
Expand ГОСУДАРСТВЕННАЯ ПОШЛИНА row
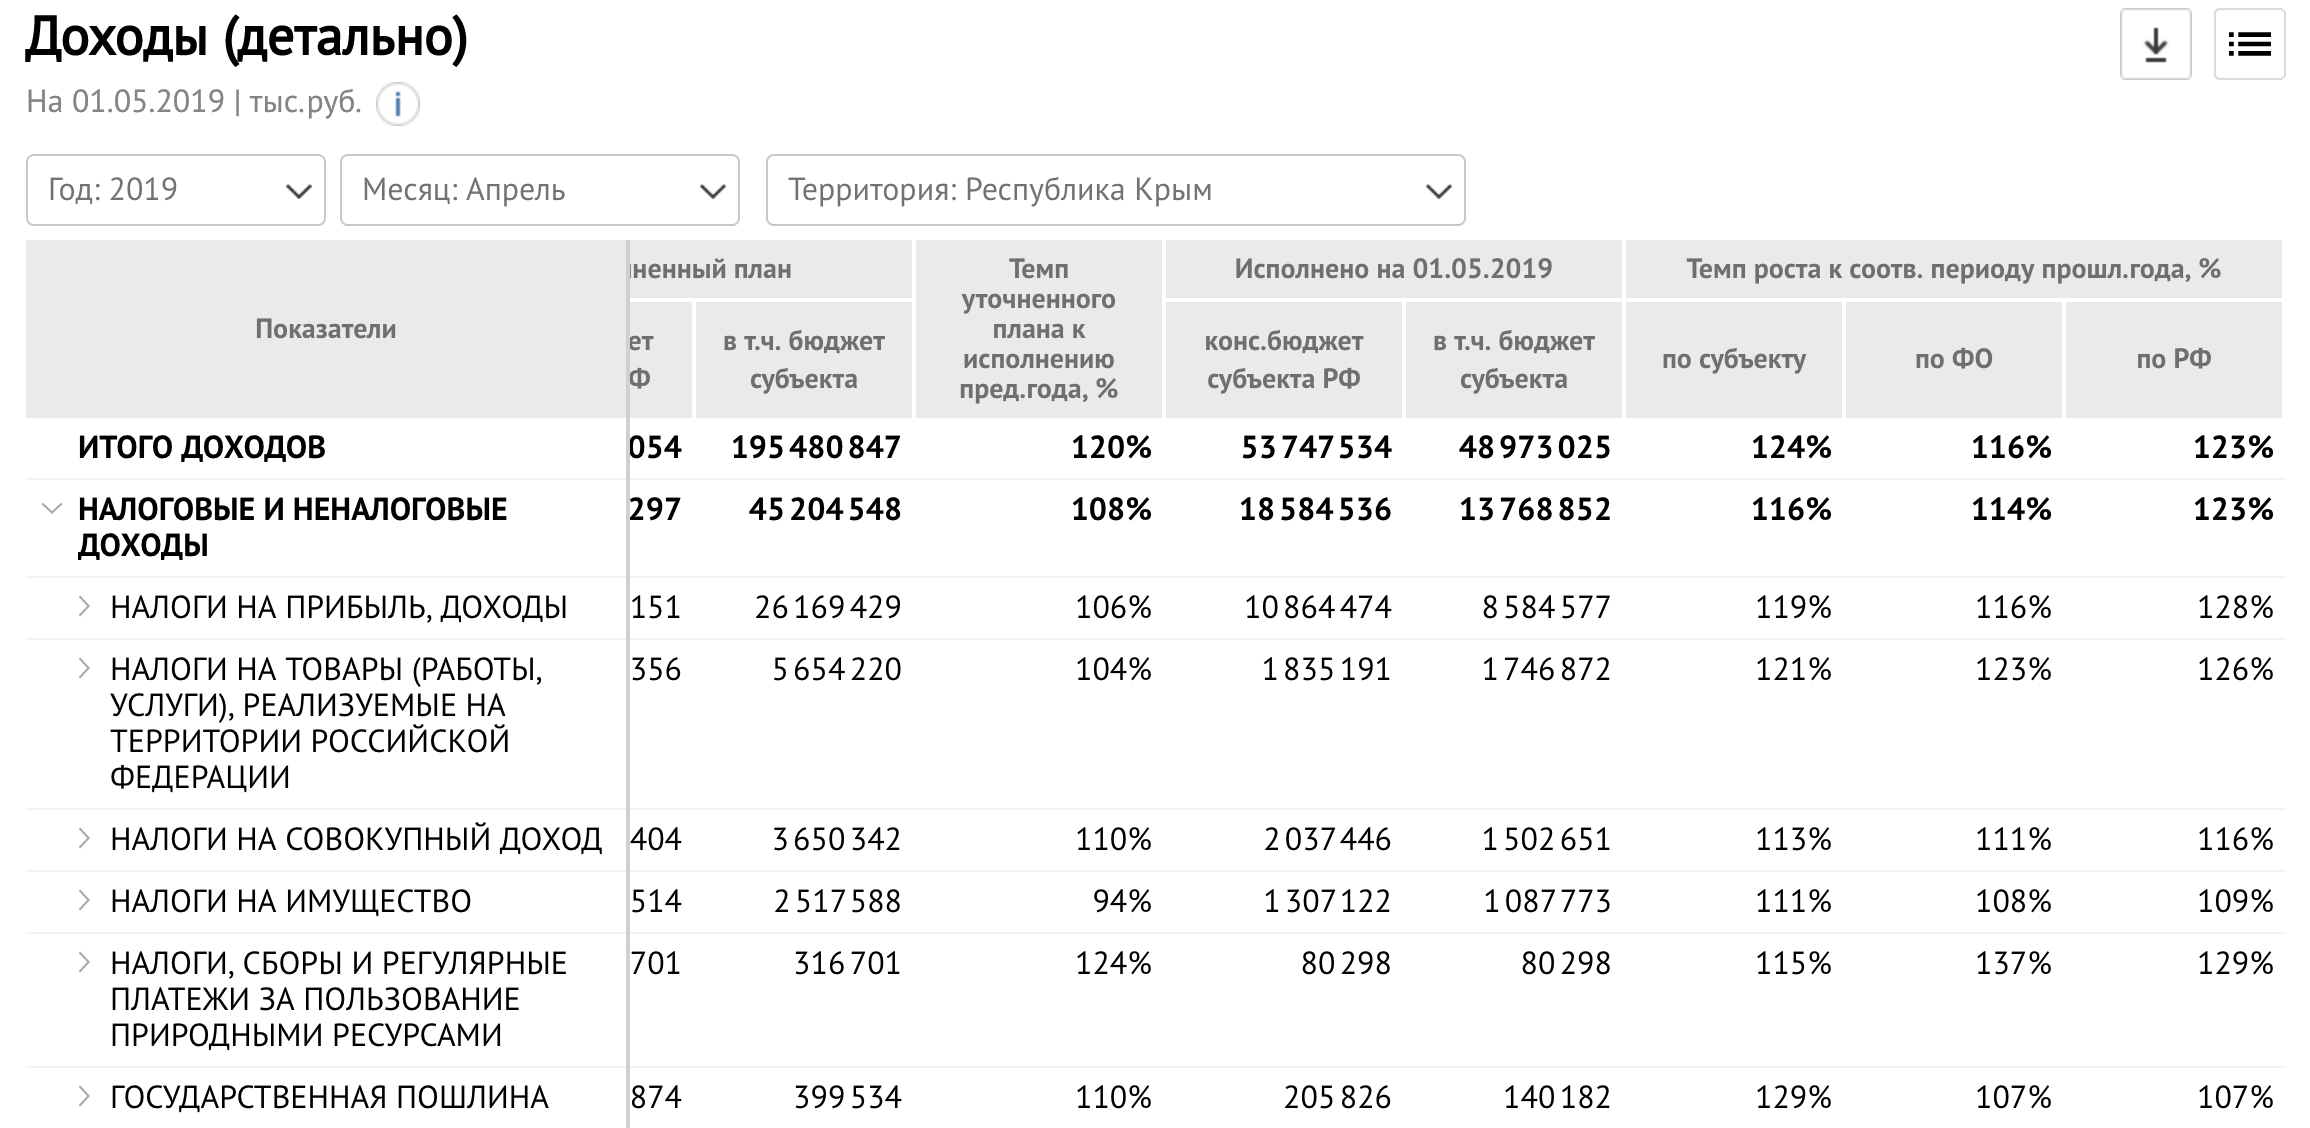(x=85, y=1096)
